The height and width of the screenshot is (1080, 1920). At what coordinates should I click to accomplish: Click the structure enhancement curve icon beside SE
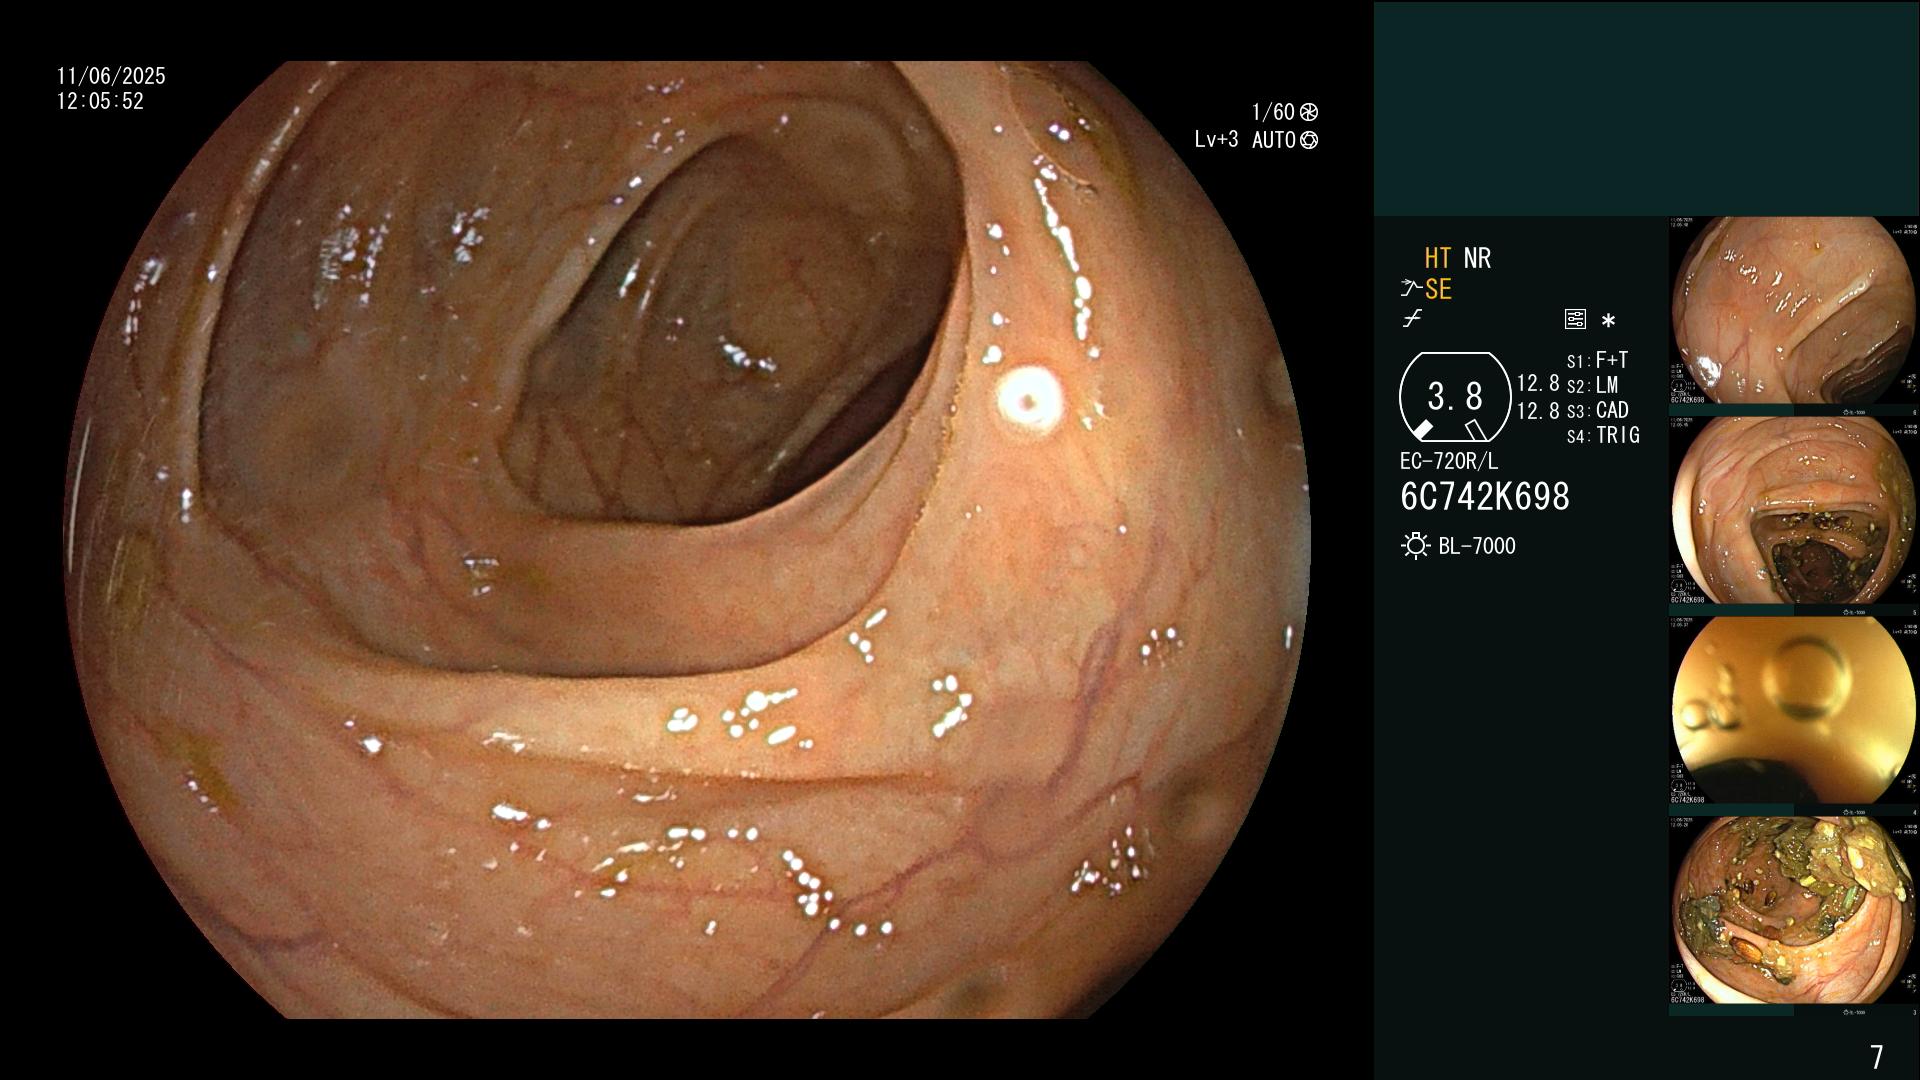pos(1411,289)
